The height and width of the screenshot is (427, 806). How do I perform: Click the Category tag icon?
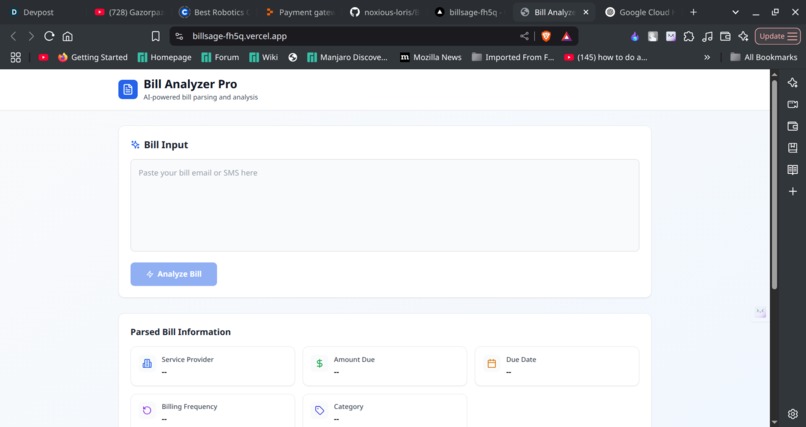319,410
